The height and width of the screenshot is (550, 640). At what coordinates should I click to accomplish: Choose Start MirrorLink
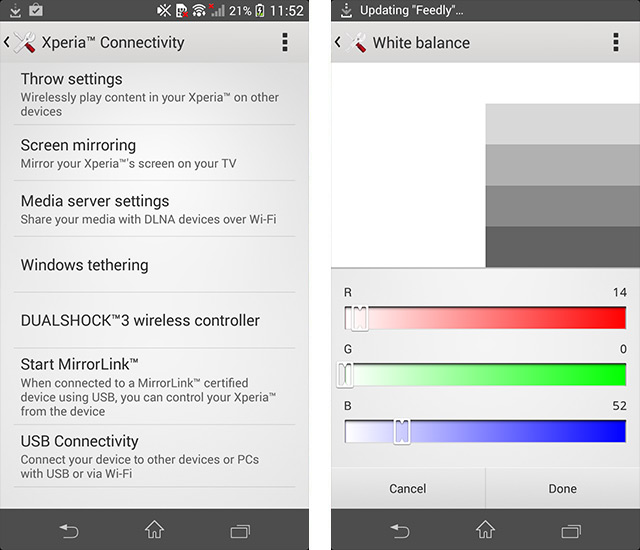[x=154, y=387]
